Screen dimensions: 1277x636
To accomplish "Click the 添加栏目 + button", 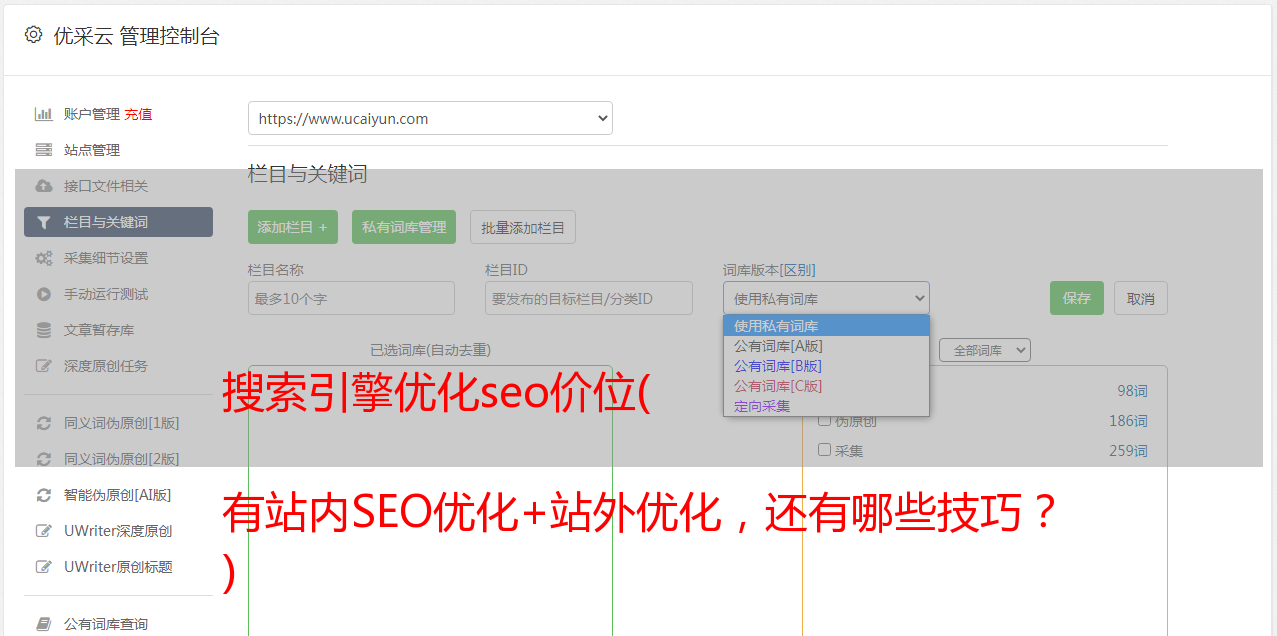I will pyautogui.click(x=293, y=227).
